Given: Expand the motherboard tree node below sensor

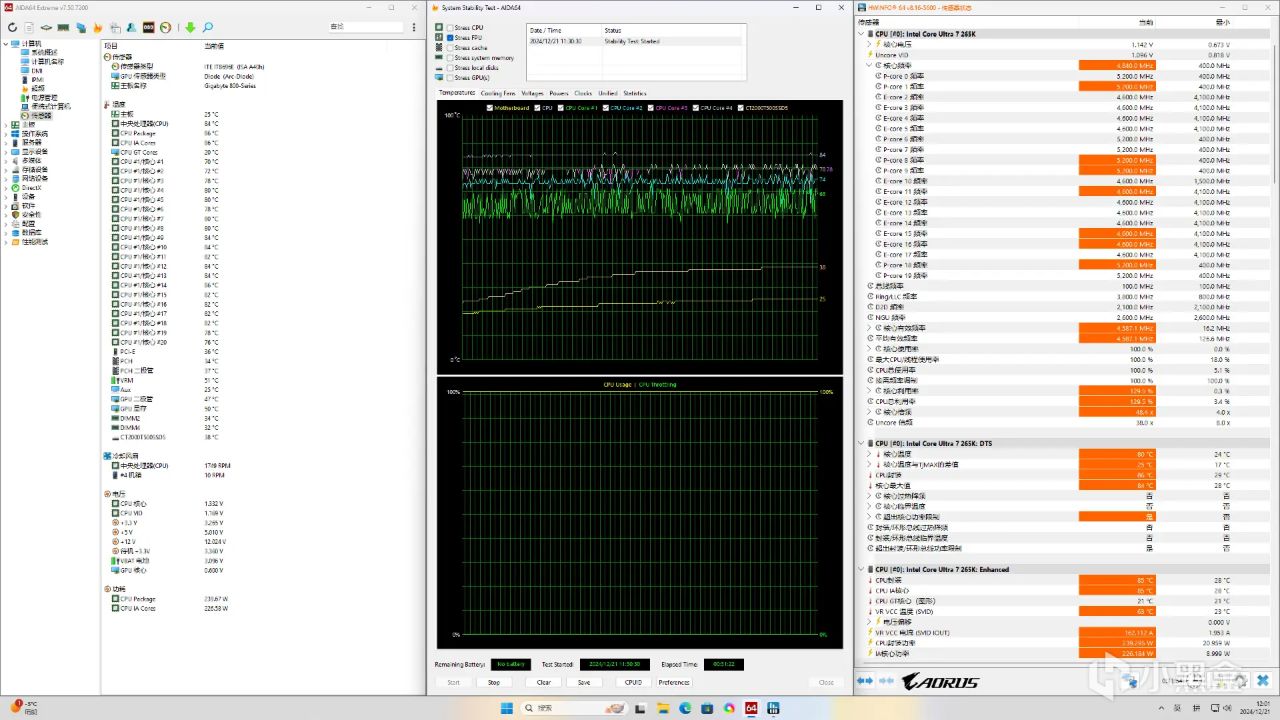Looking at the screenshot, I should [5, 124].
